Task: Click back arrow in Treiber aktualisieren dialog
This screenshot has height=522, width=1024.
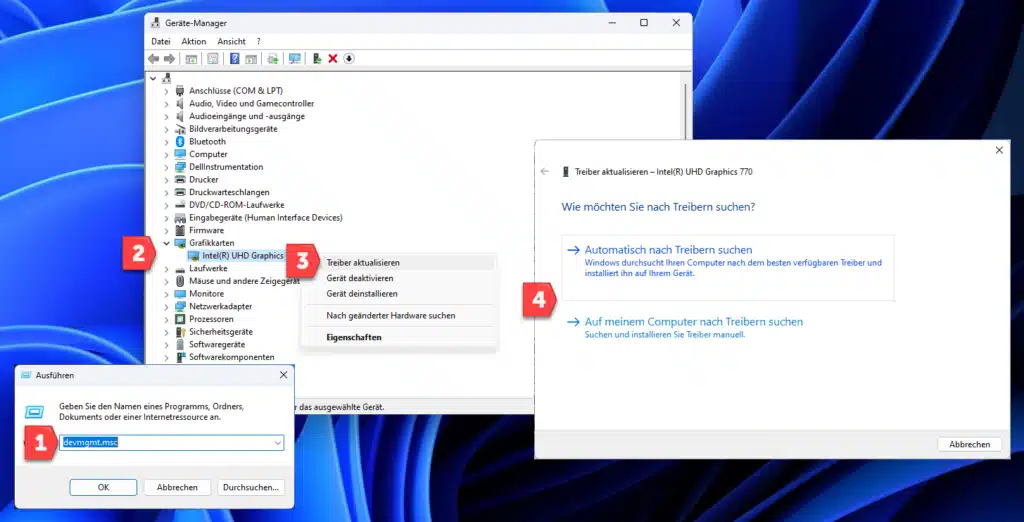Action: [x=545, y=172]
